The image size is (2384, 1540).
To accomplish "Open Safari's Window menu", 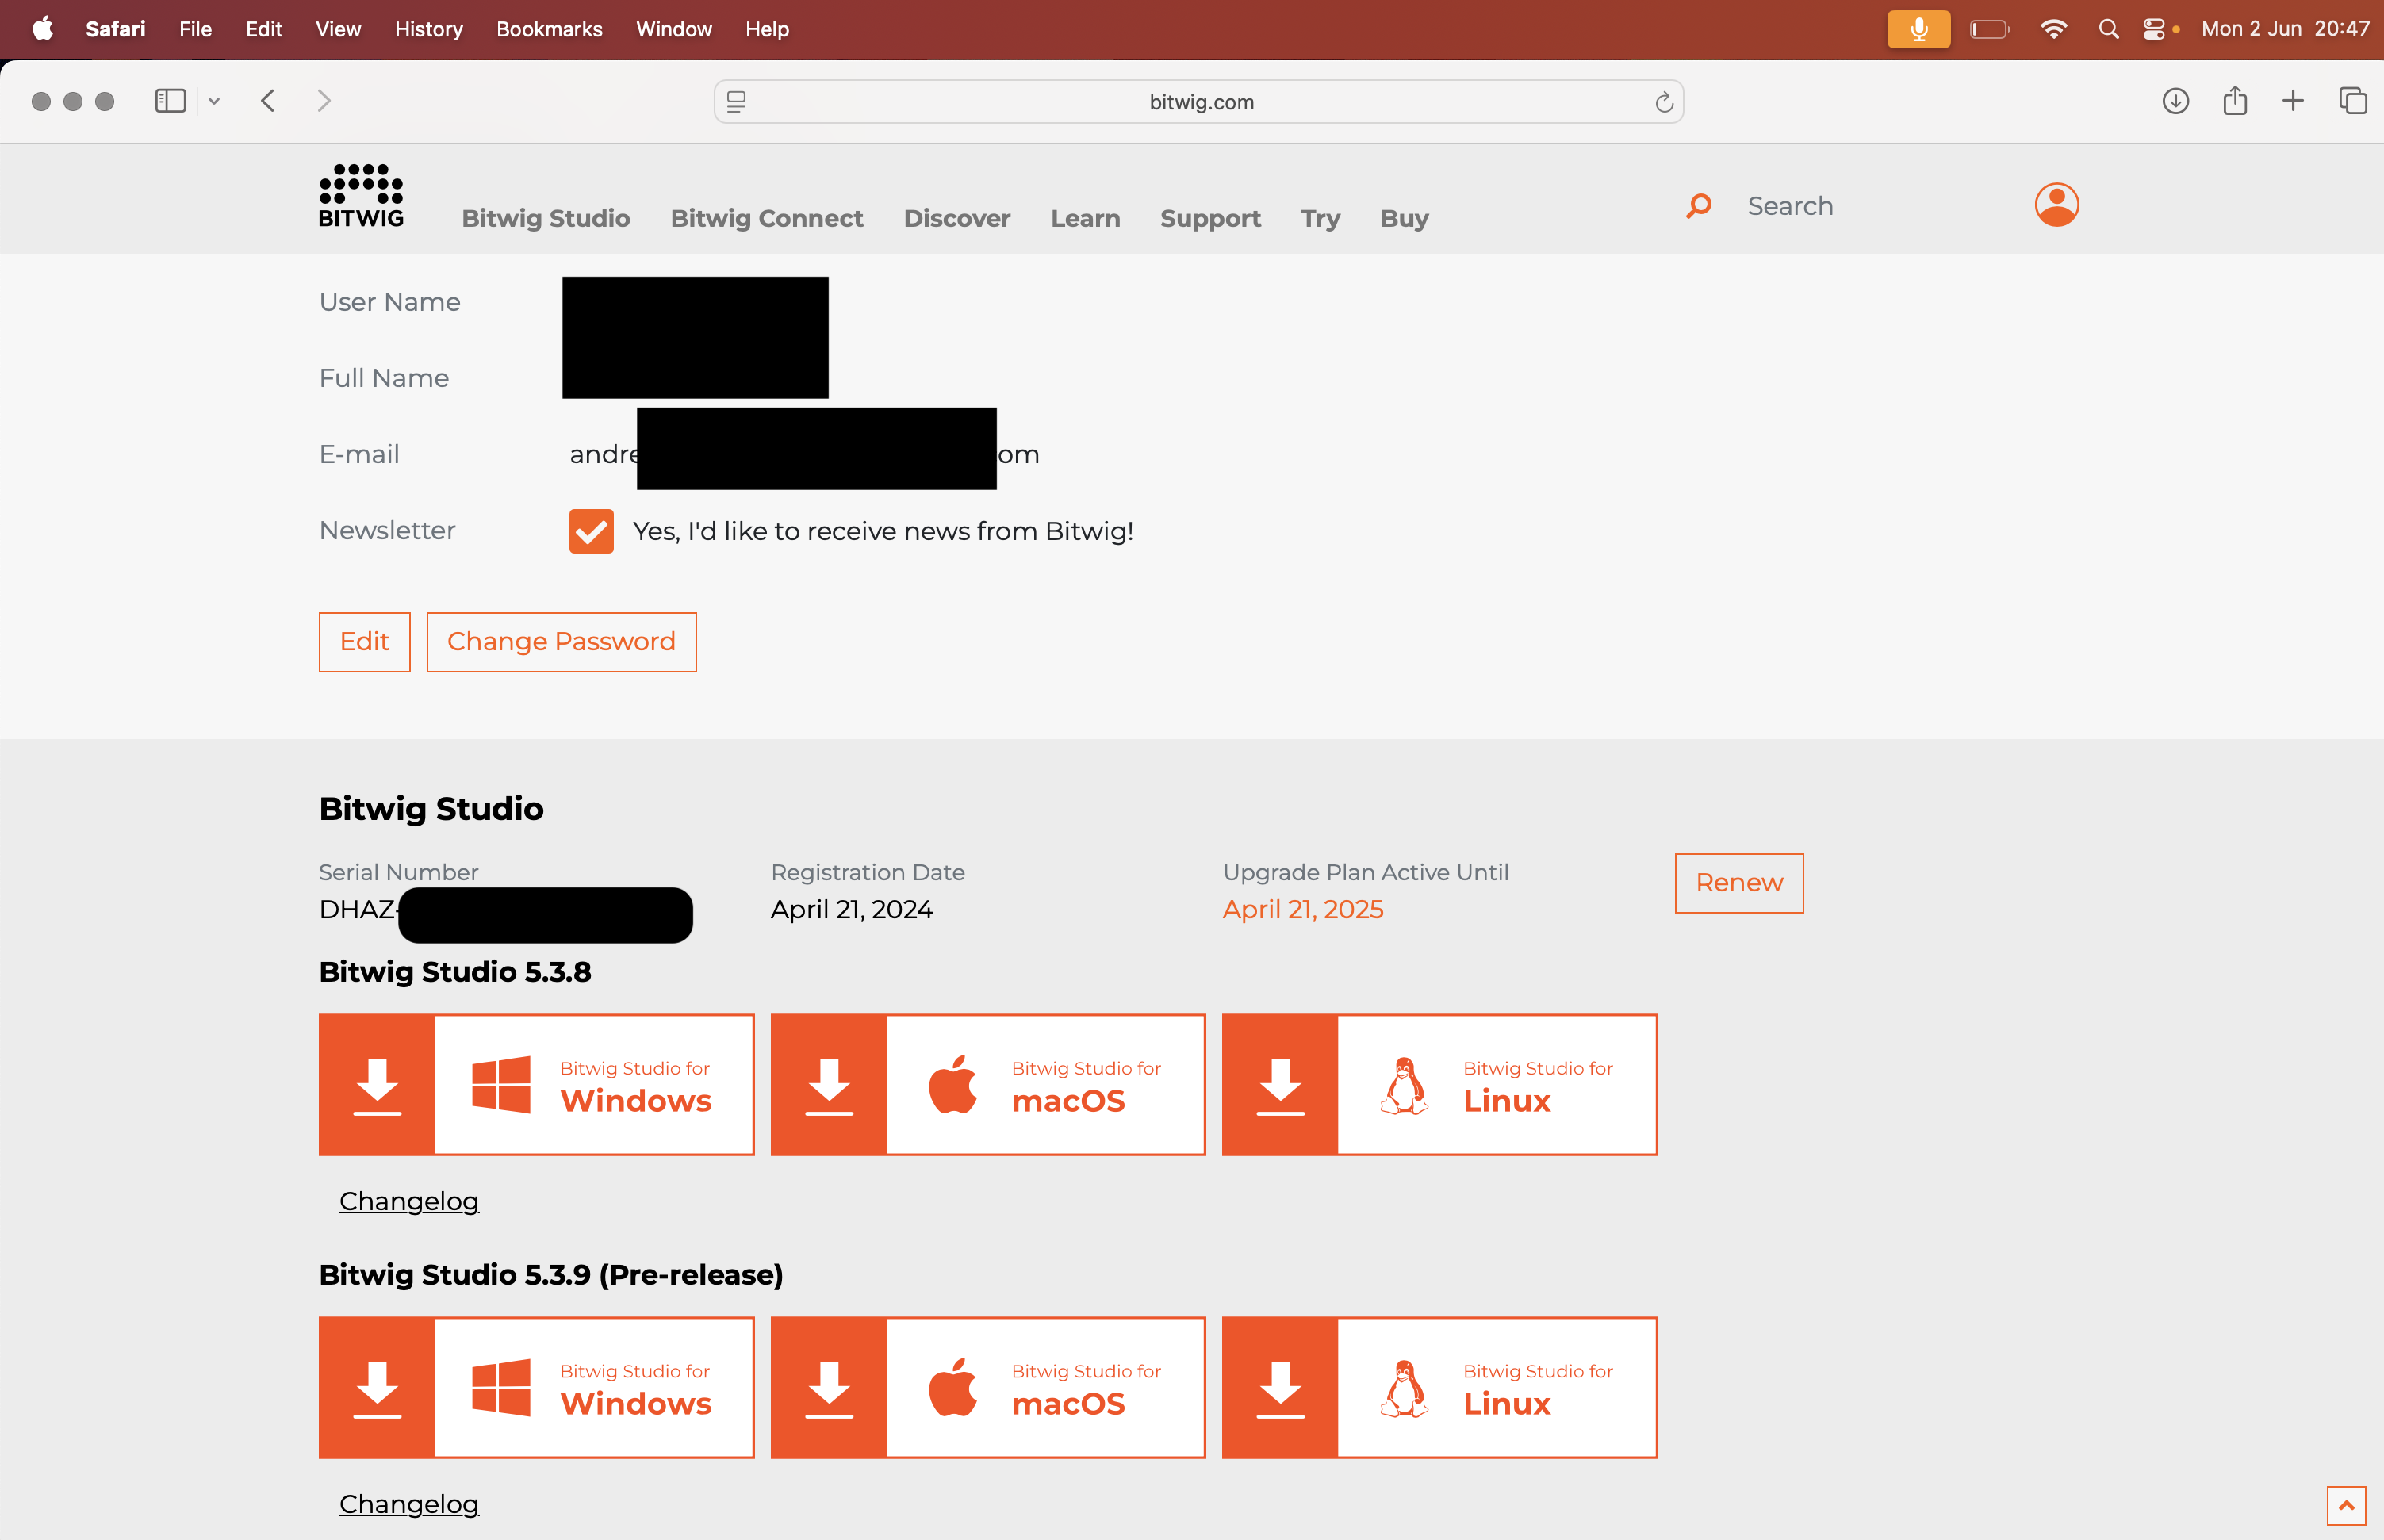I will point(674,29).
